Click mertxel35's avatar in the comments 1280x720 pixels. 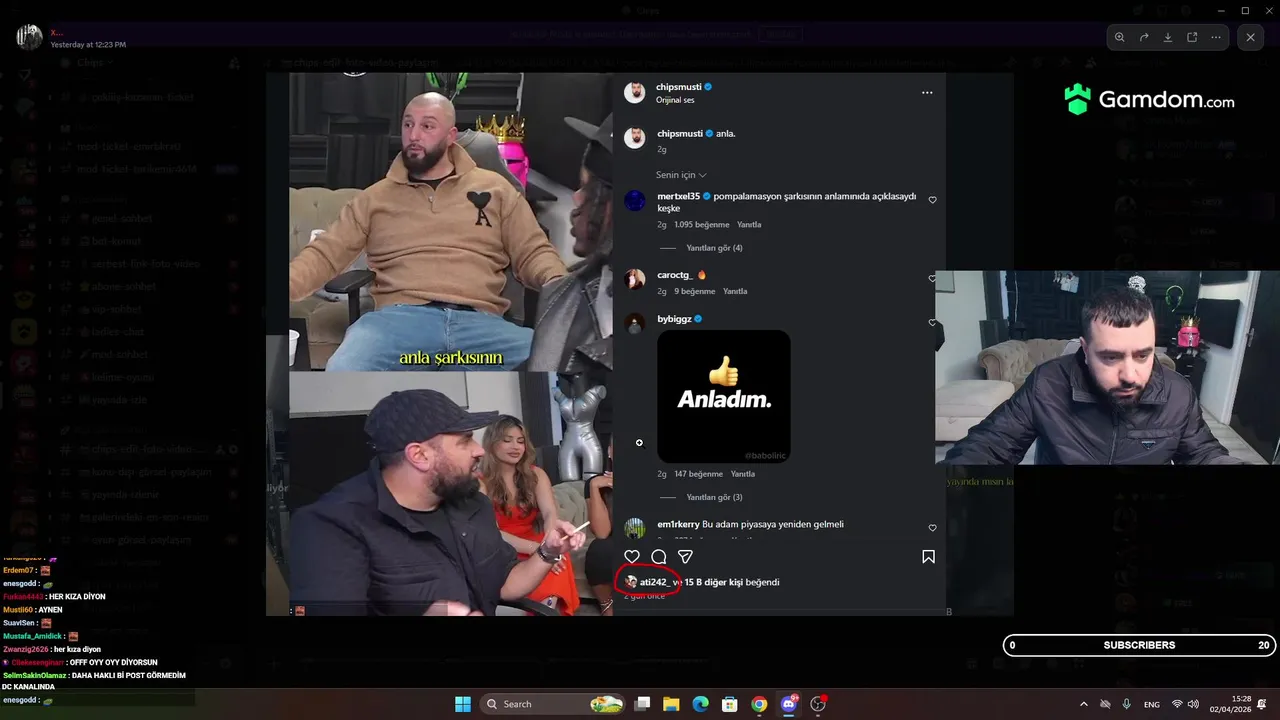[x=635, y=201]
